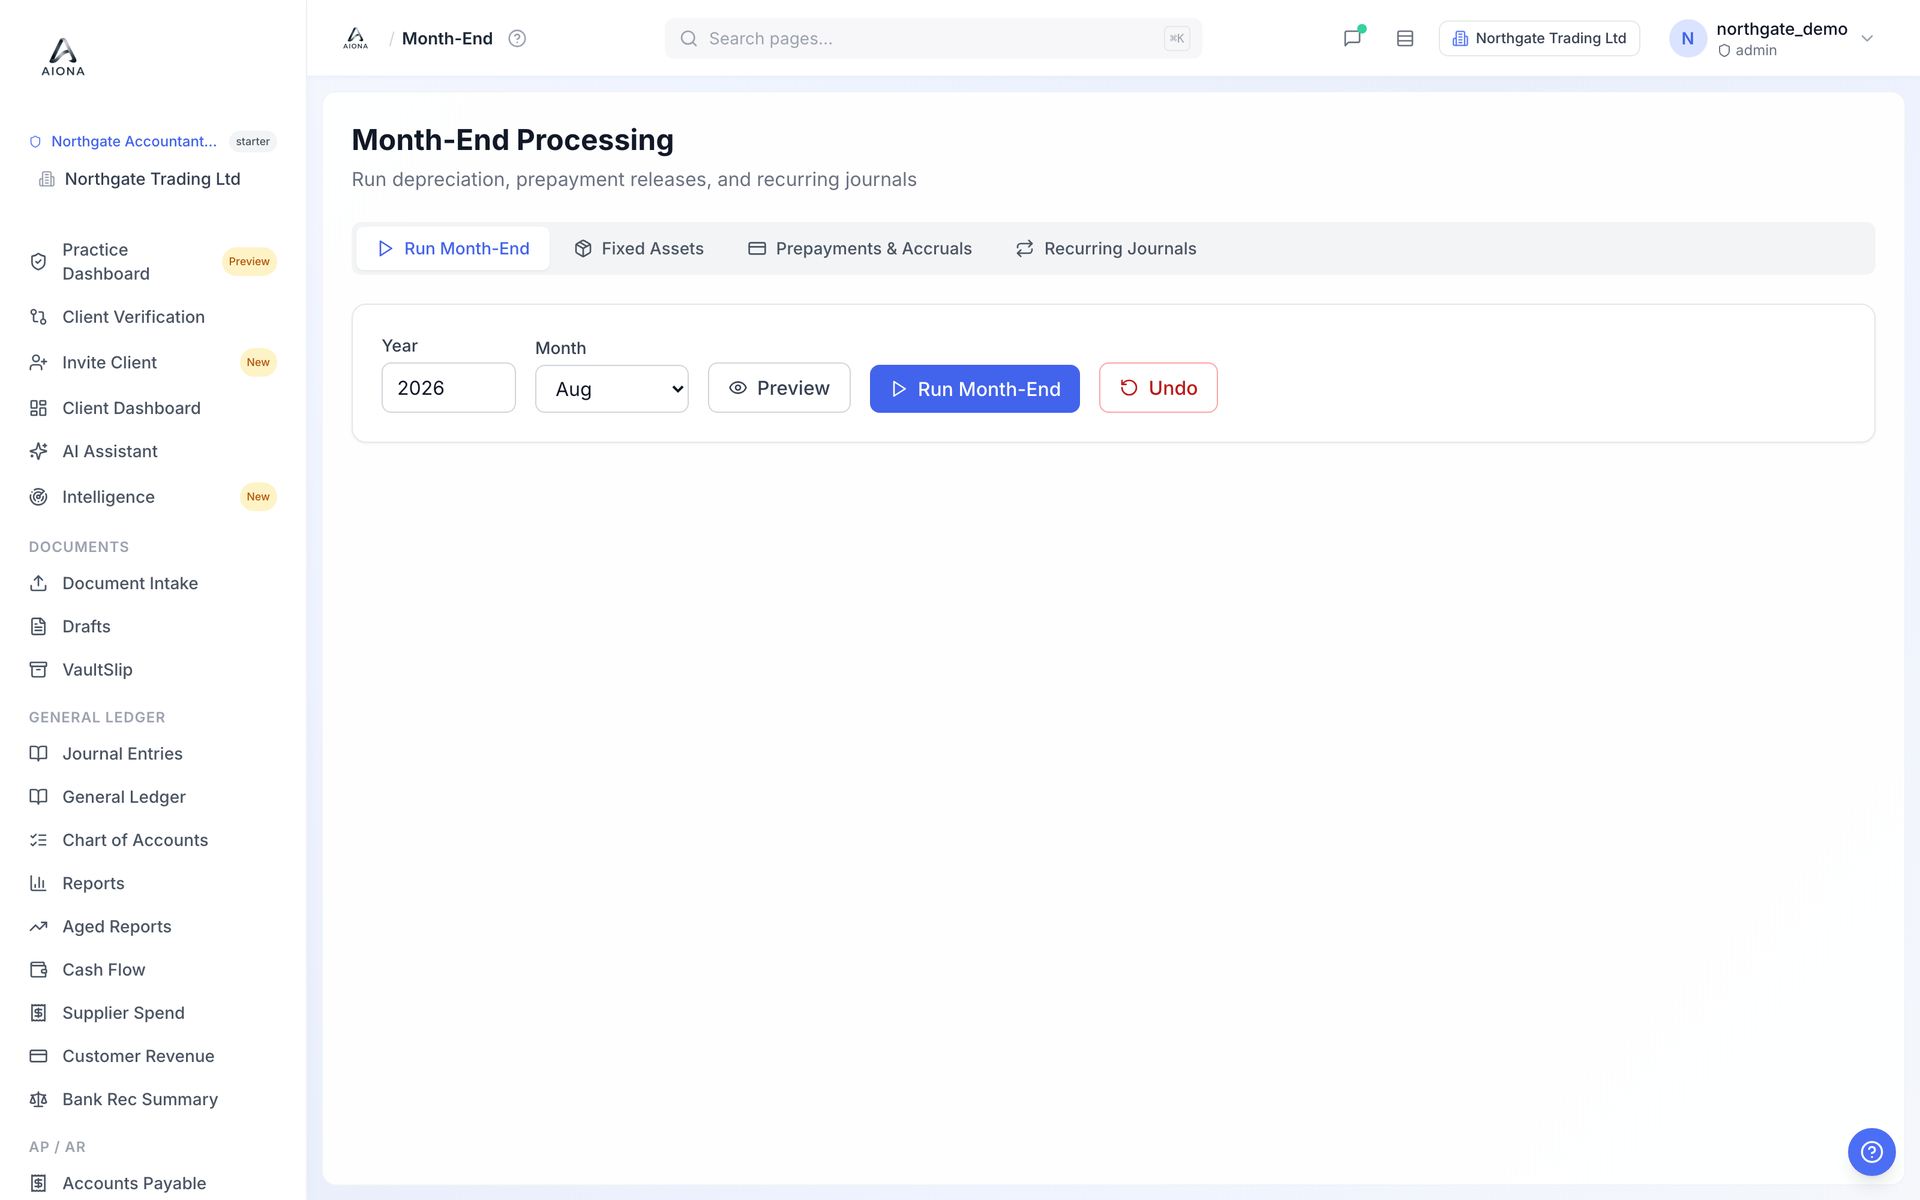This screenshot has width=1920, height=1200.
Task: Click the Bank Rec Summary scales icon
Action: click(x=38, y=1099)
